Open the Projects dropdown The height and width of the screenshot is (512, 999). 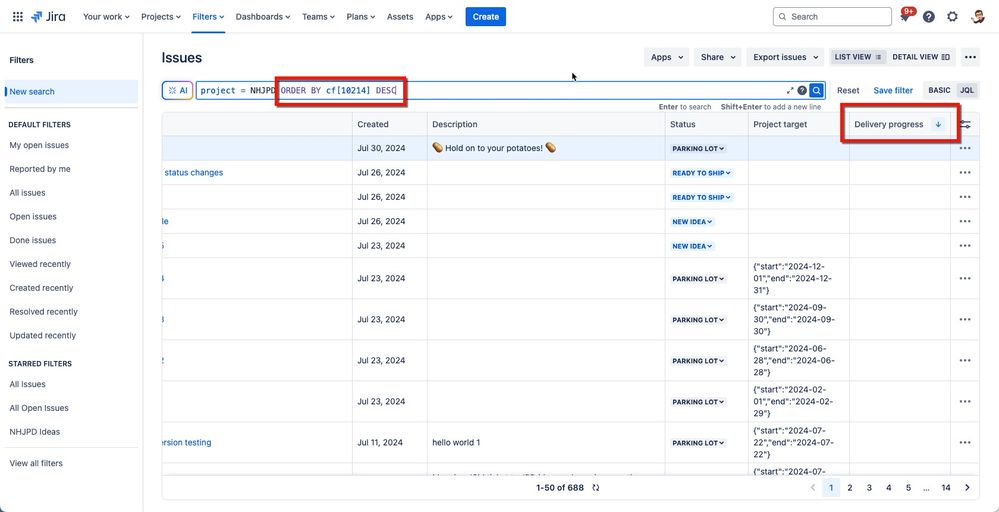point(161,17)
